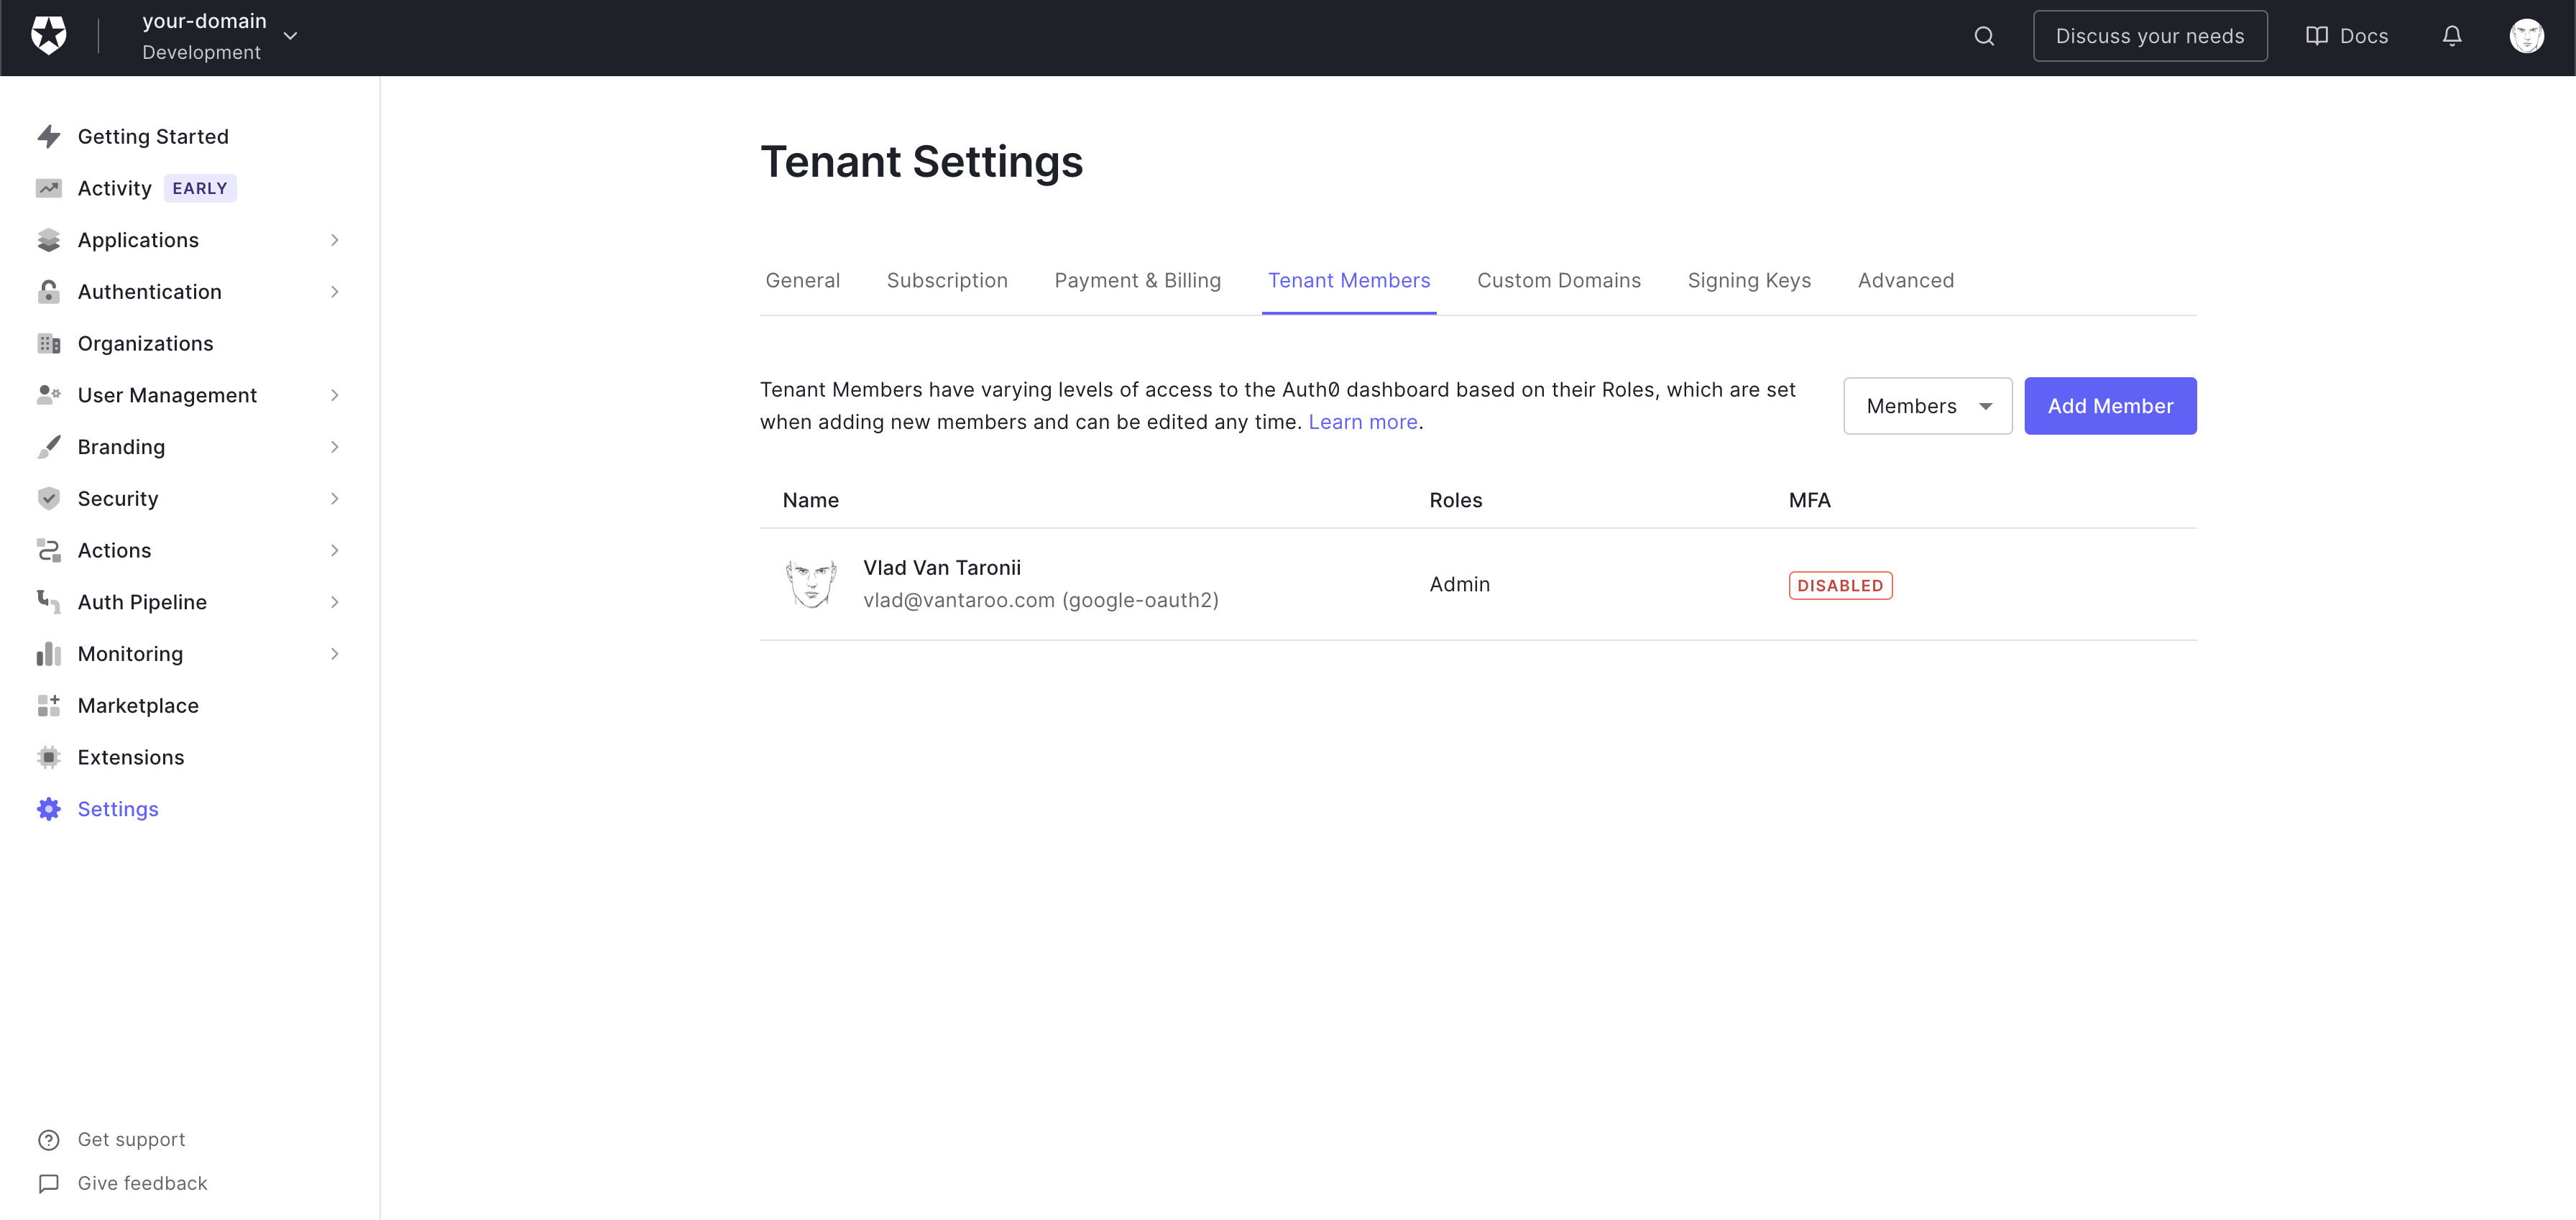Click the Settings gear icon
This screenshot has height=1220, width=2576.
(48, 809)
